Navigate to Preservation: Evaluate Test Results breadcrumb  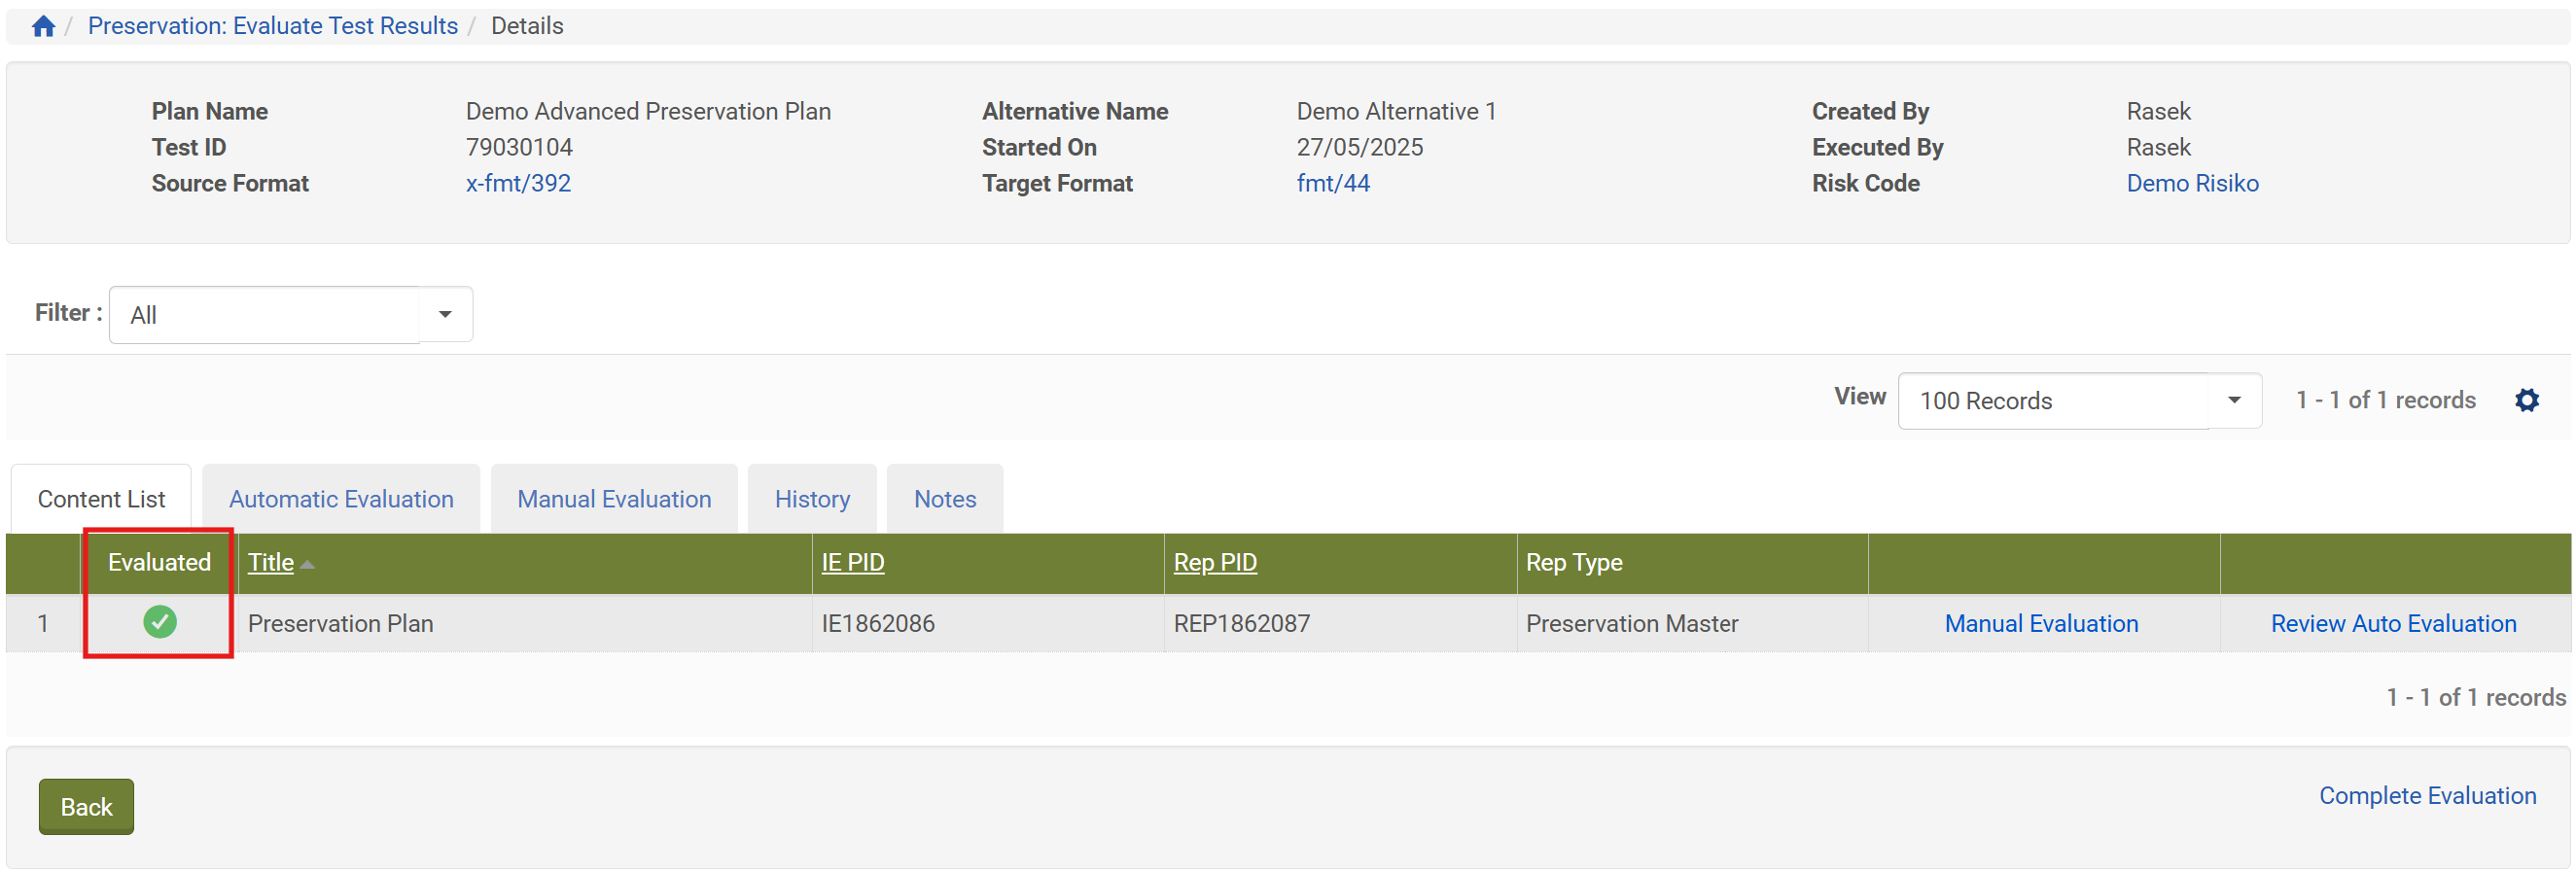tap(273, 26)
